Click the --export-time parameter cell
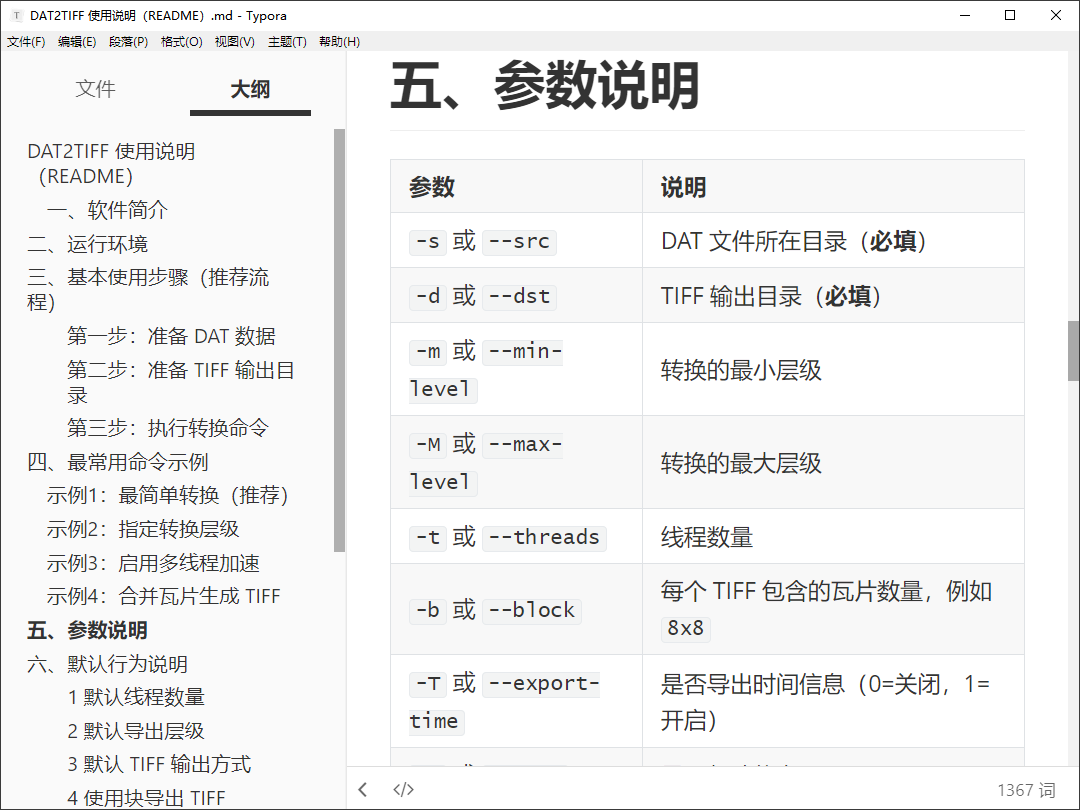 pyautogui.click(x=517, y=702)
